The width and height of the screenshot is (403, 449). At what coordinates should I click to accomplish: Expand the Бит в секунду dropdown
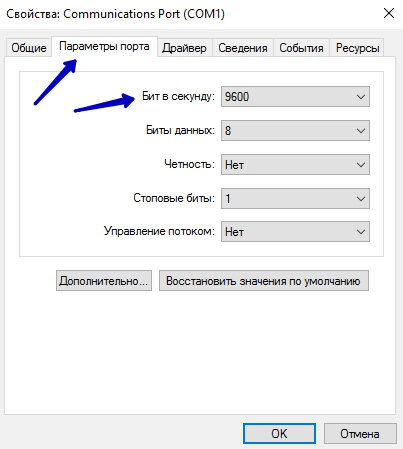pos(295,97)
